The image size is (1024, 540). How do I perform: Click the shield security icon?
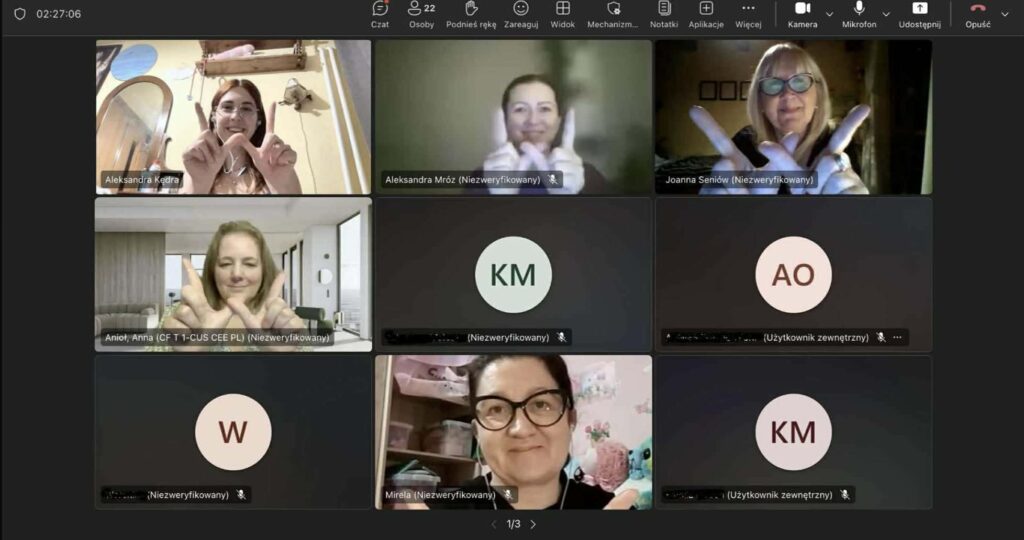[x=19, y=14]
